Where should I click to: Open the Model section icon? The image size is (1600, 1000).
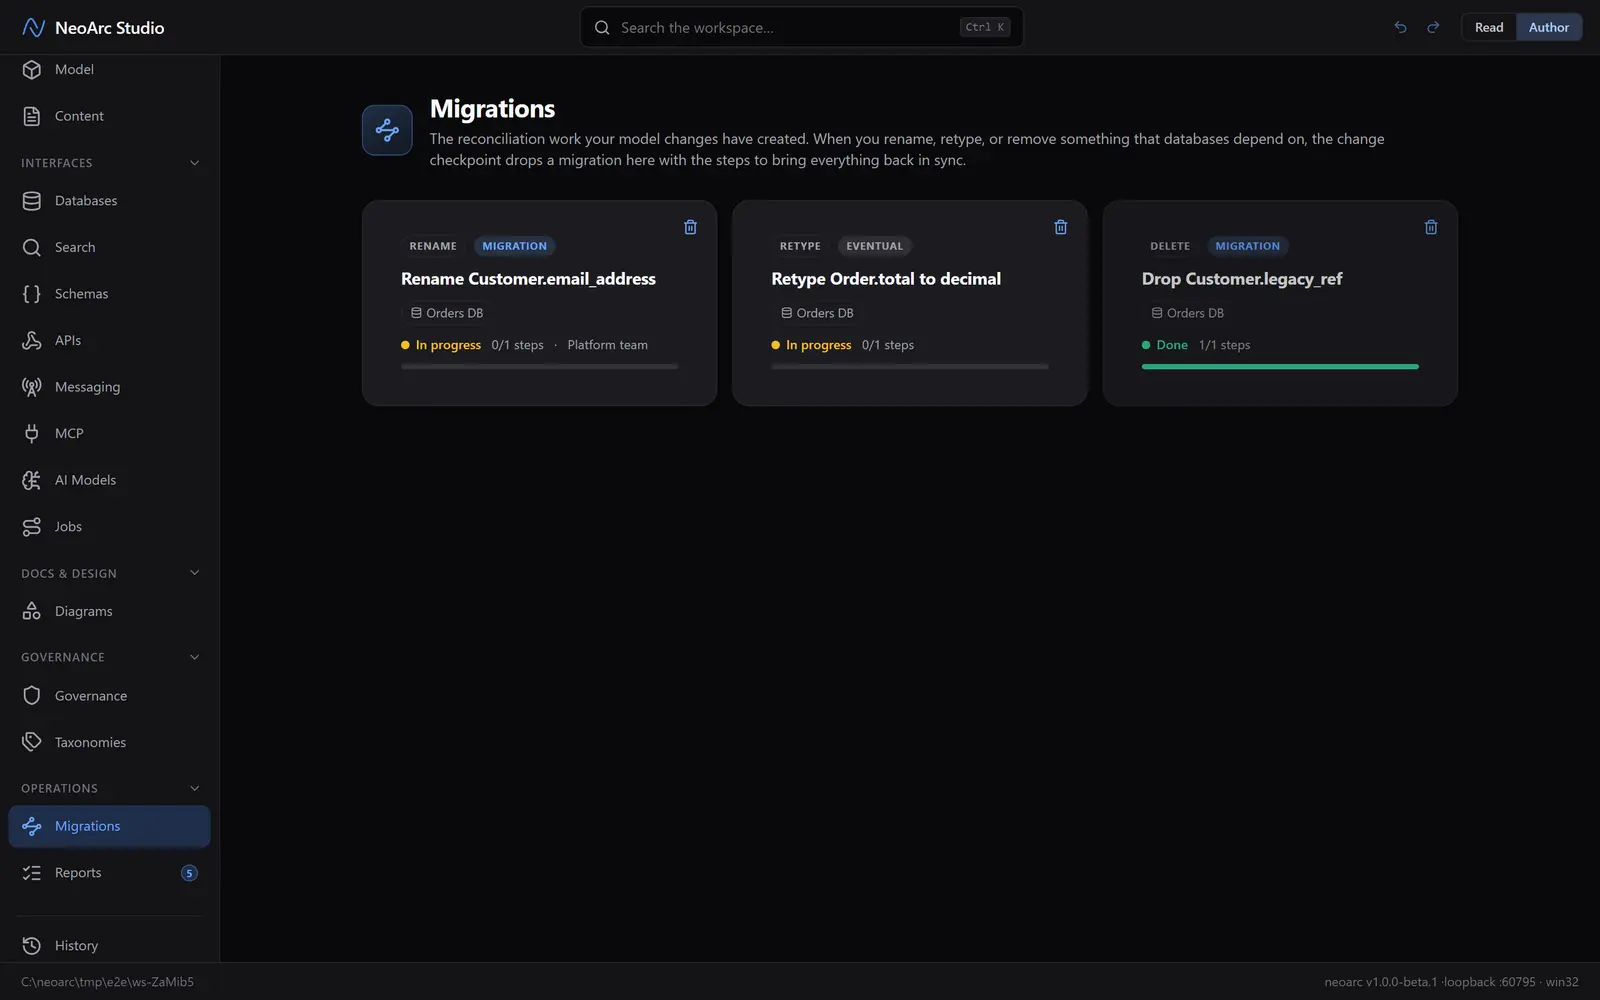tap(32, 69)
